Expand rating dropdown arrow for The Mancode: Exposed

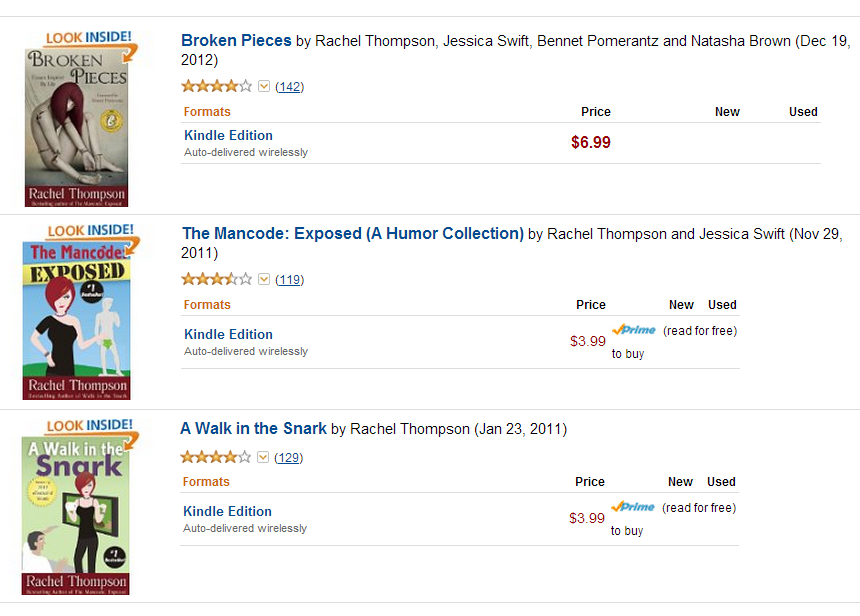click(x=264, y=279)
